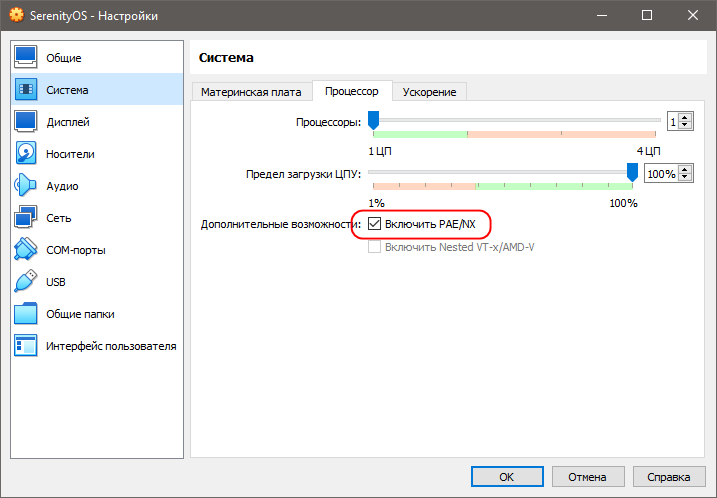Click the Shared folders (Общие папки) folder icon
717x498 pixels.
[26, 314]
